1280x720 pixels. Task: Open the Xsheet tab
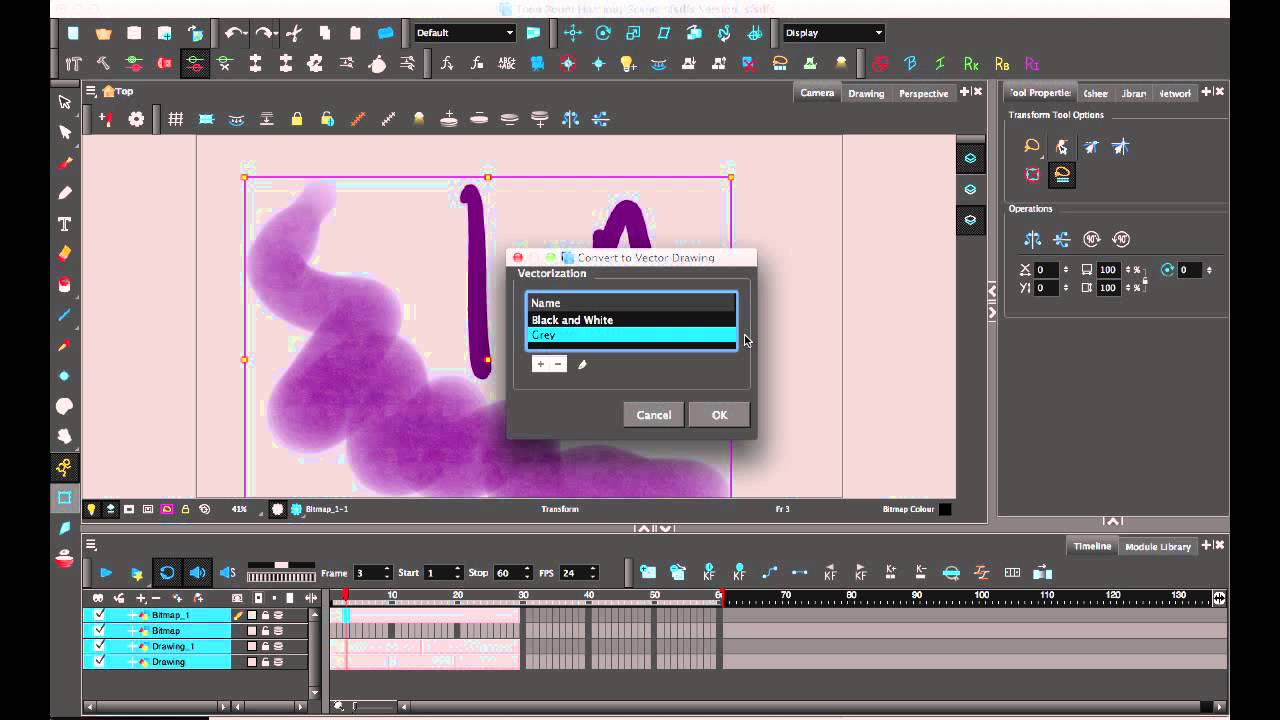[1095, 93]
